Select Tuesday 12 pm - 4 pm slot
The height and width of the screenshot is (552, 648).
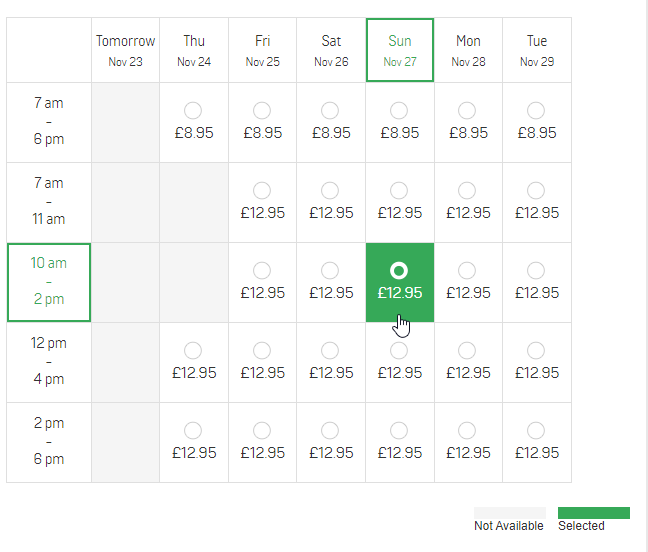[x=536, y=350]
